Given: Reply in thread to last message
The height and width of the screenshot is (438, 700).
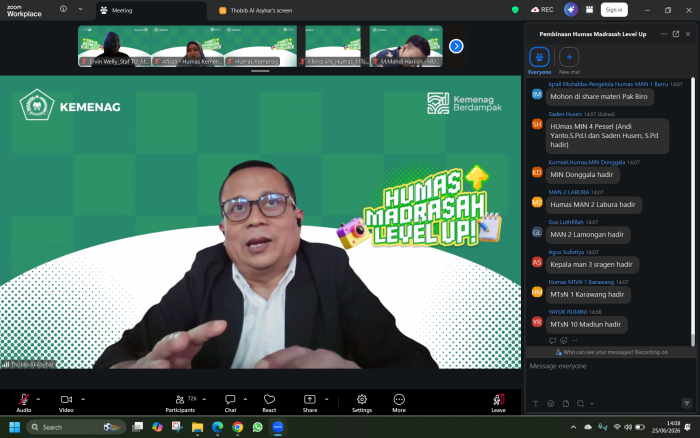Looking at the screenshot, I should pyautogui.click(x=552, y=340).
